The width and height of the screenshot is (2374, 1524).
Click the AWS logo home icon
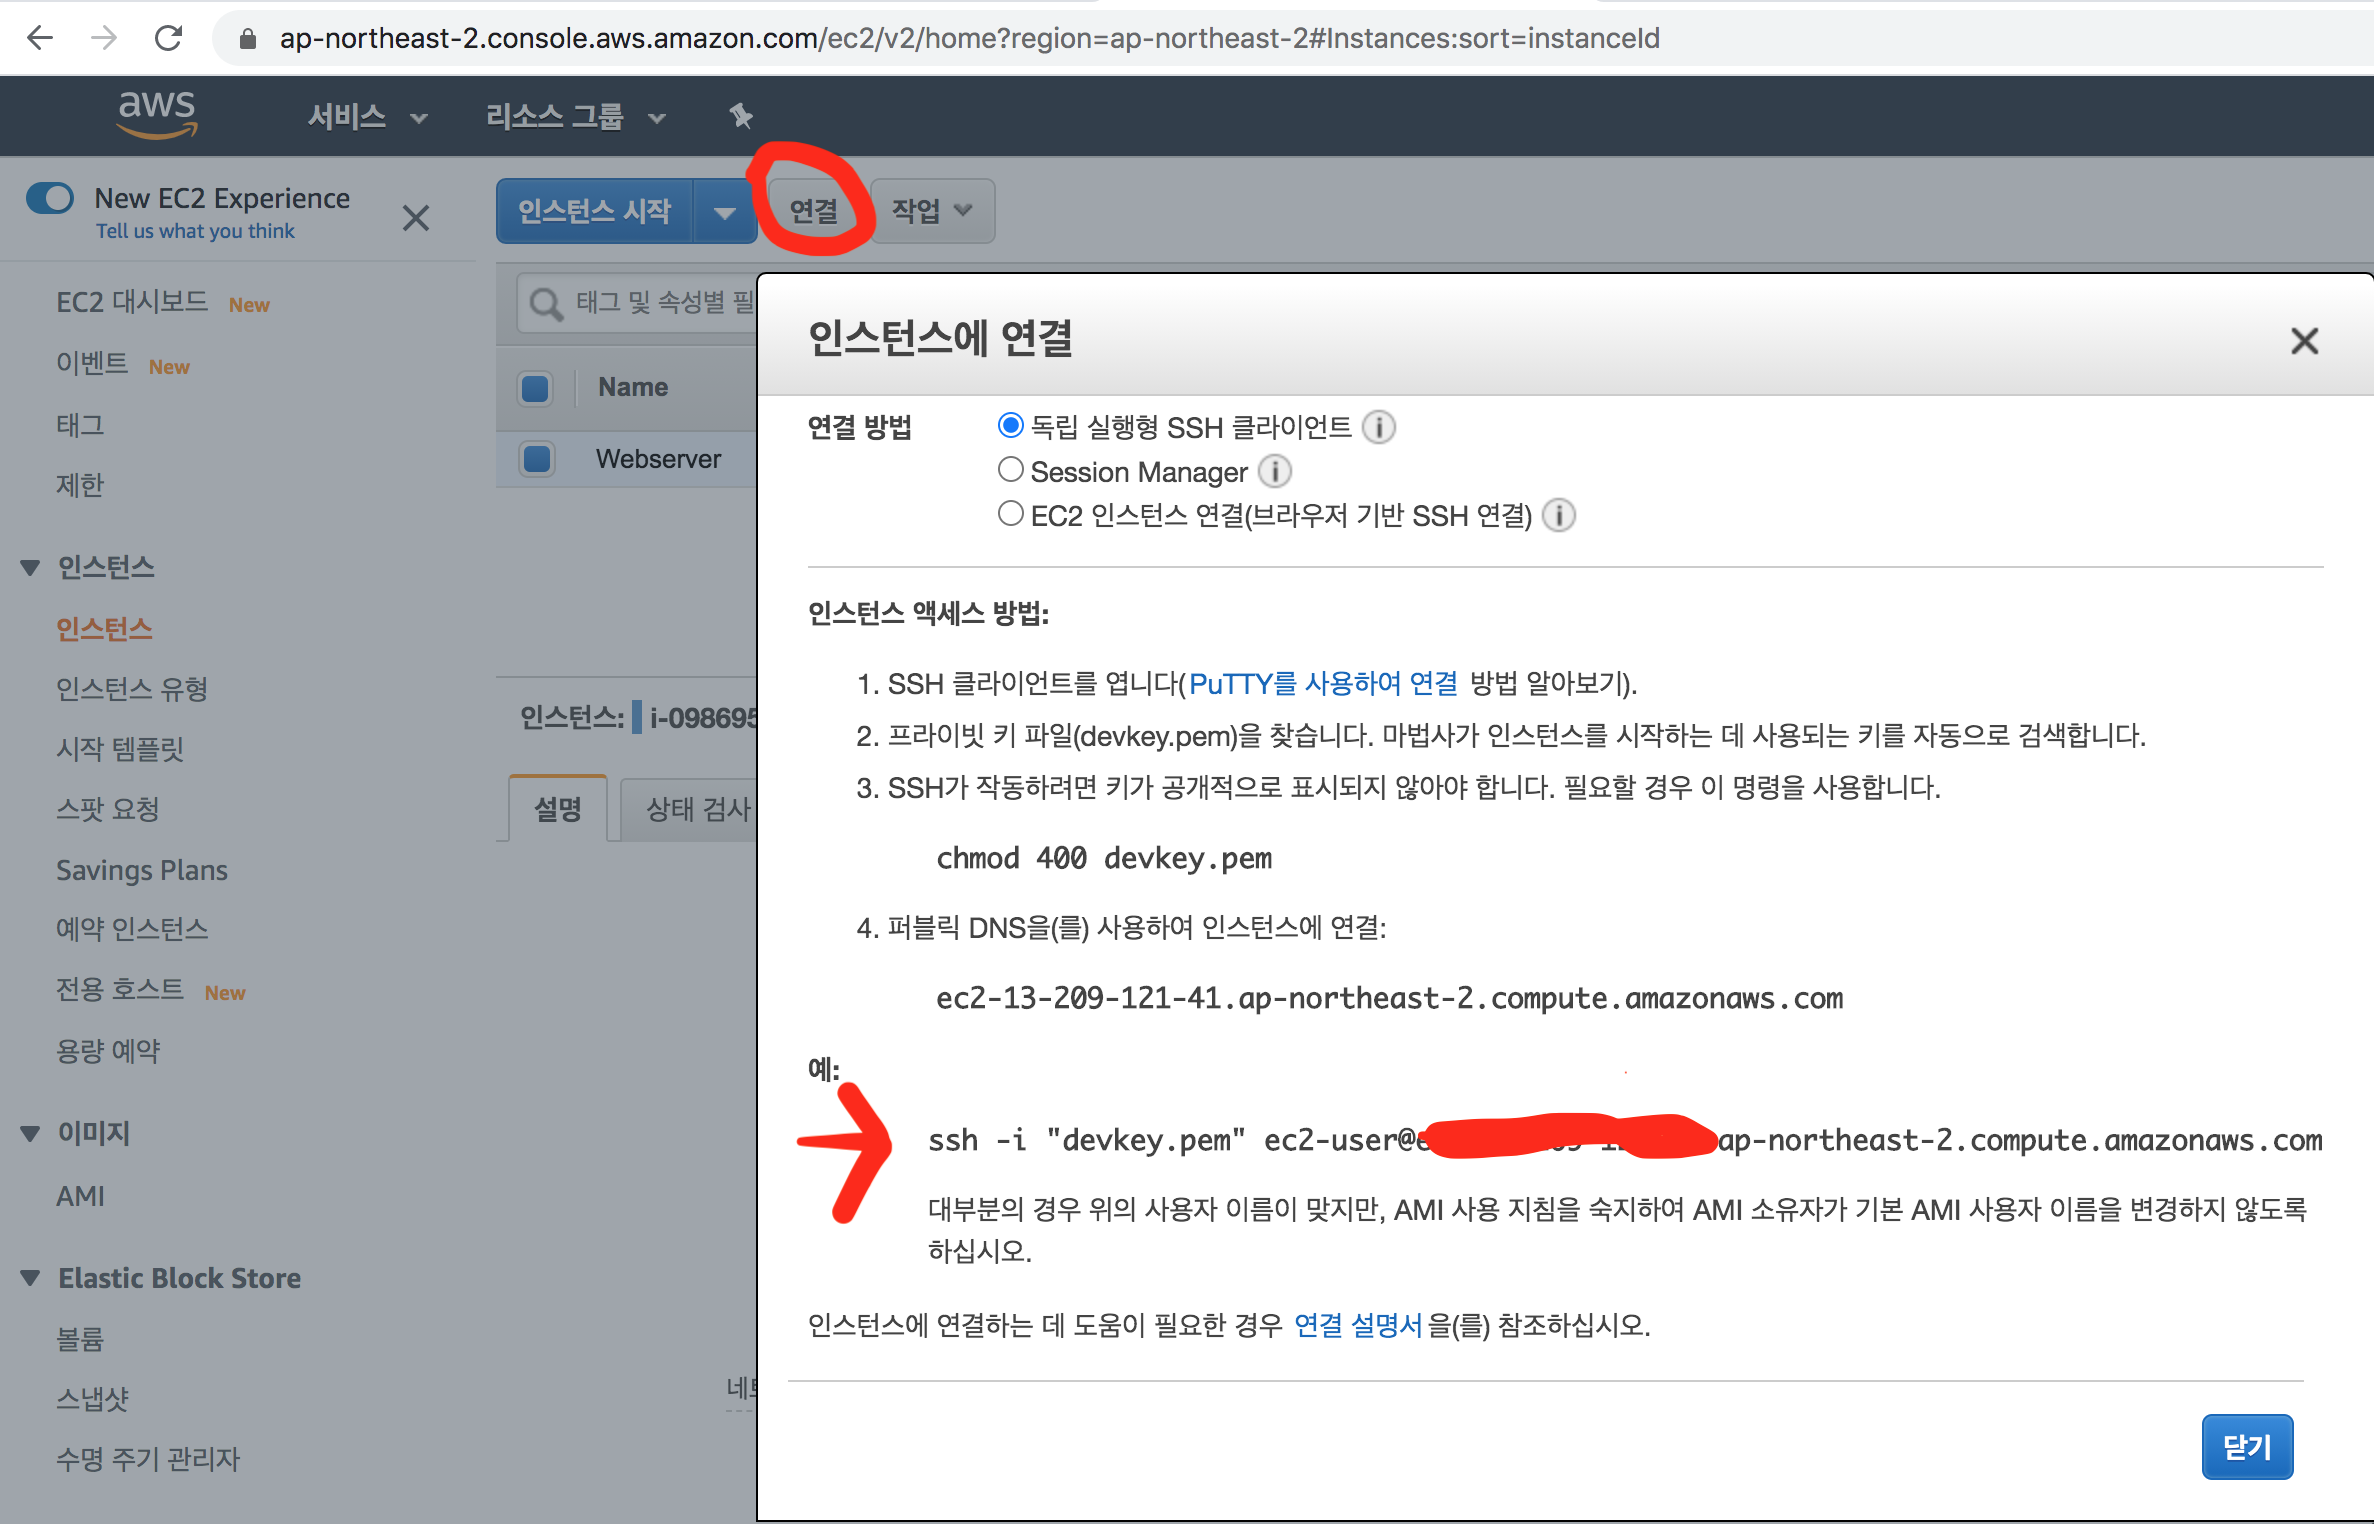(157, 113)
